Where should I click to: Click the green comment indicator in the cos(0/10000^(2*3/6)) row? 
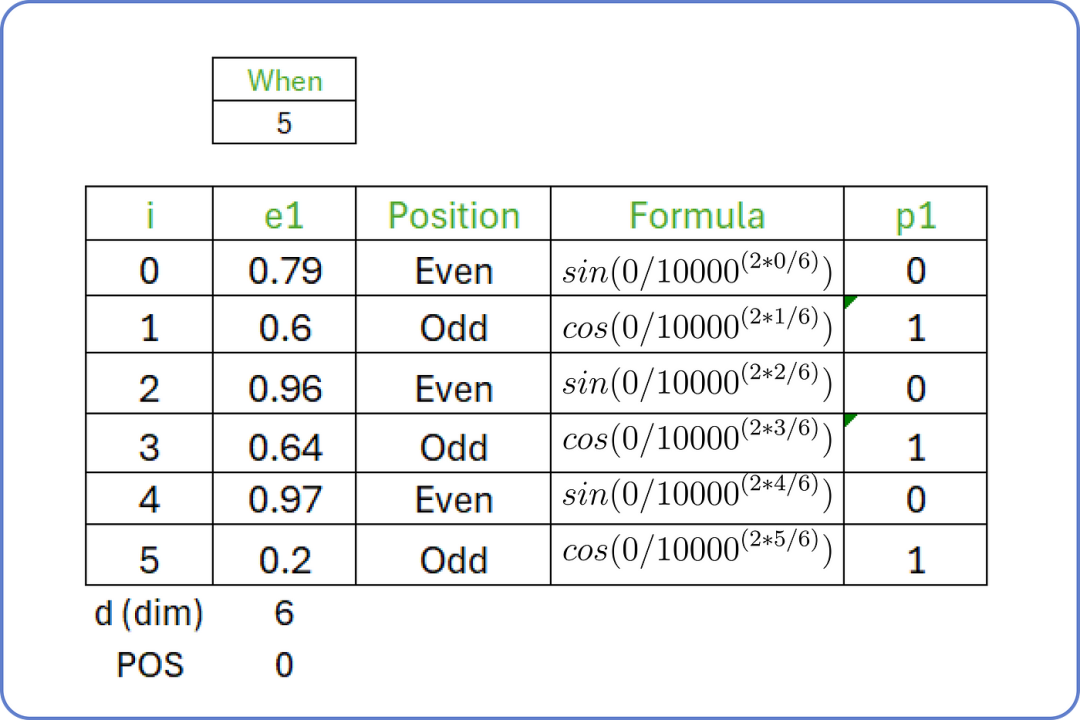click(x=850, y=419)
